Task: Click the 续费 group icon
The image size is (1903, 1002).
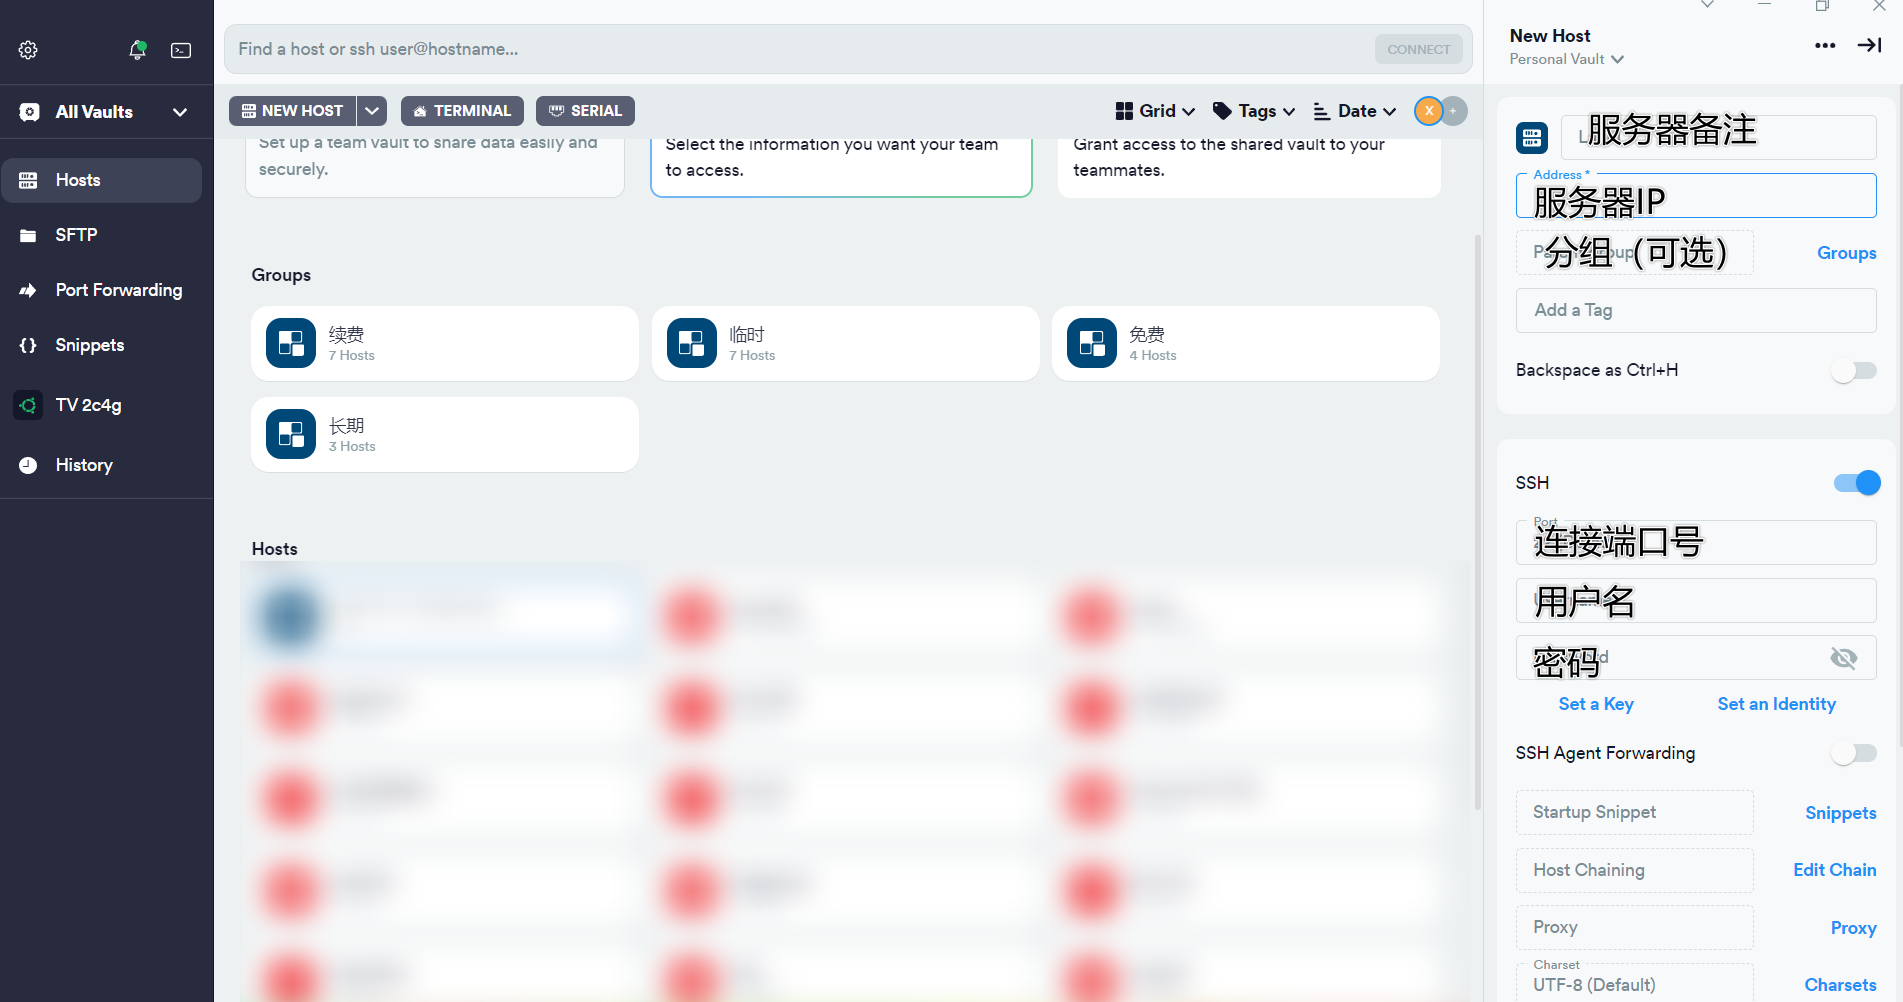Action: pyautogui.click(x=291, y=344)
